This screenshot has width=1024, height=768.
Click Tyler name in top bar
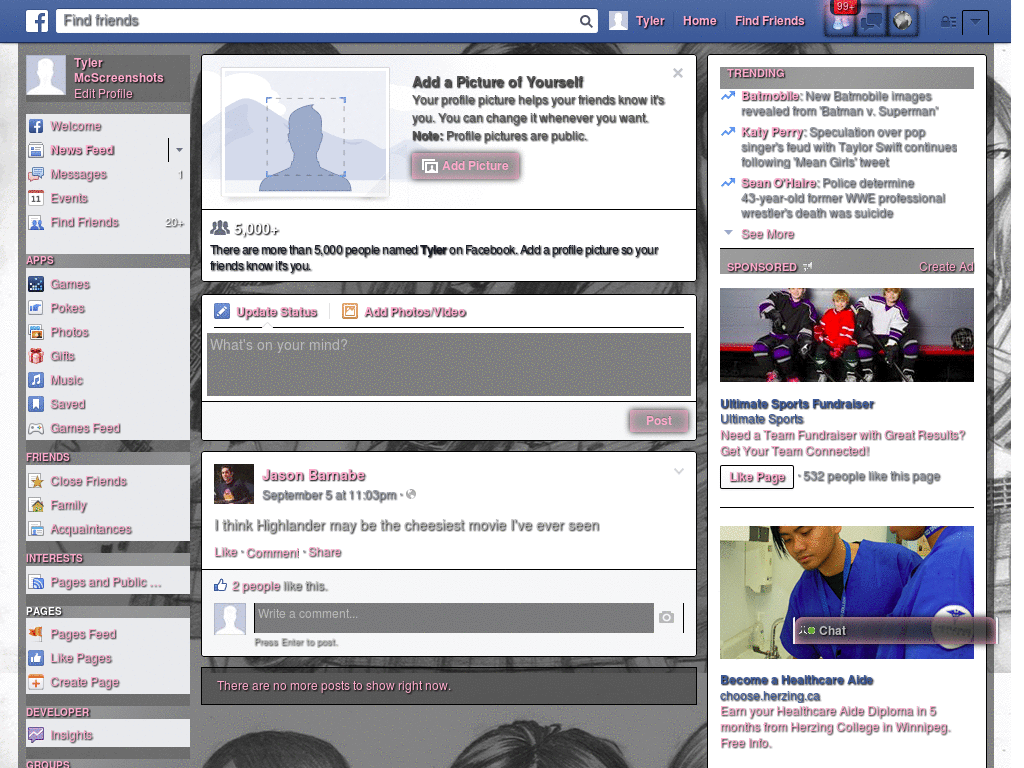(650, 21)
